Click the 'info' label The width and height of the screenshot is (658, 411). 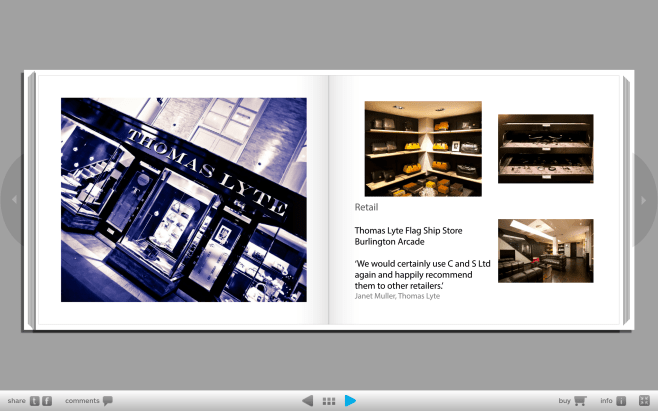[x=606, y=401]
